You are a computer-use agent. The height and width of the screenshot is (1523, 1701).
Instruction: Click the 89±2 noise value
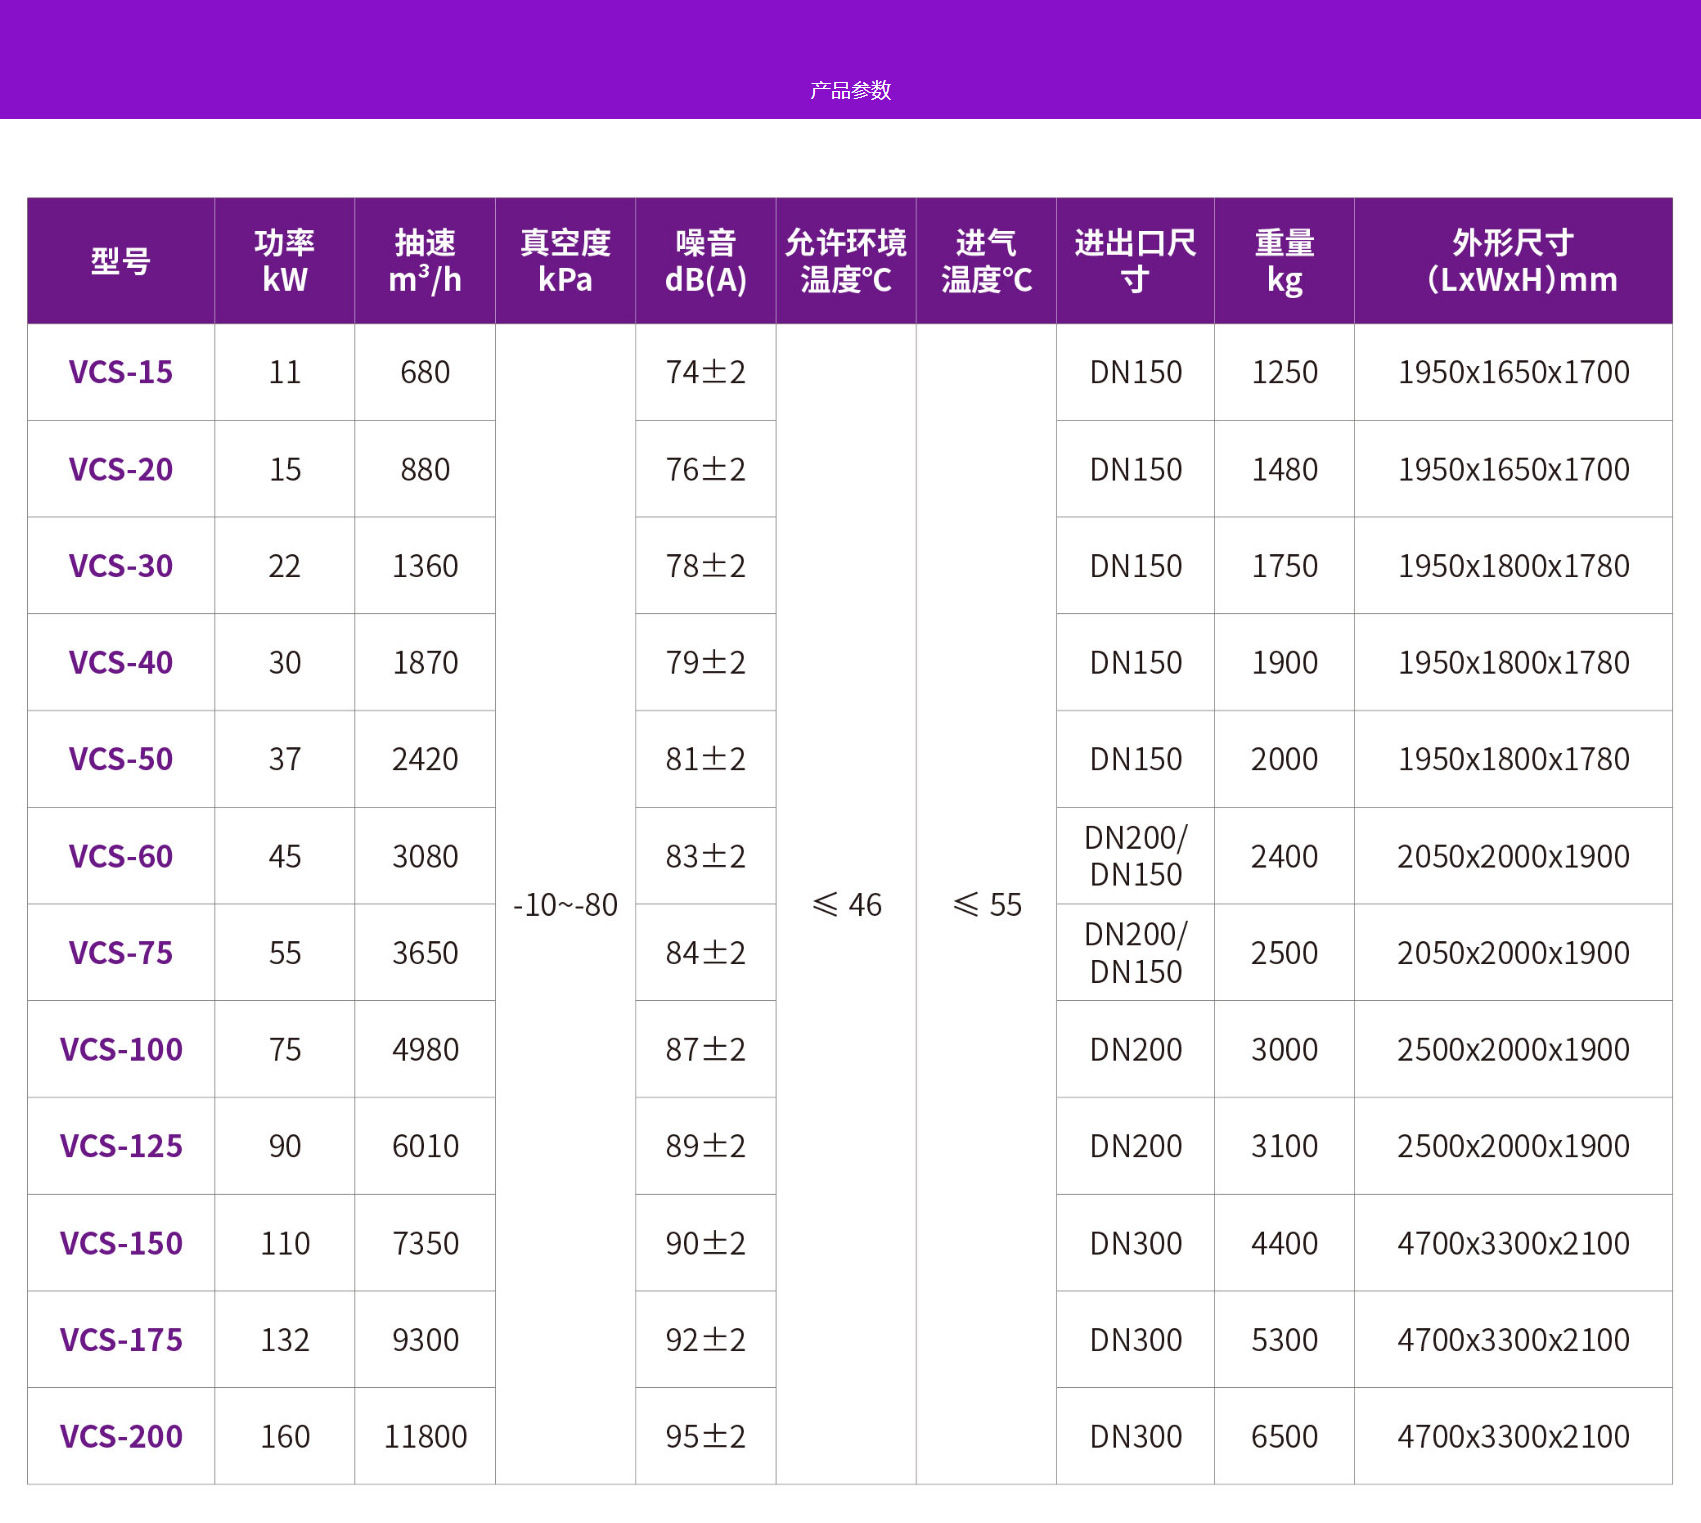tap(706, 1146)
